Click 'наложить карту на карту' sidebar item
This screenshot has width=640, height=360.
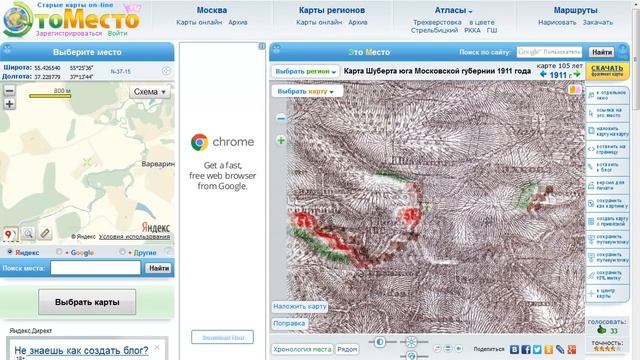(x=607, y=131)
